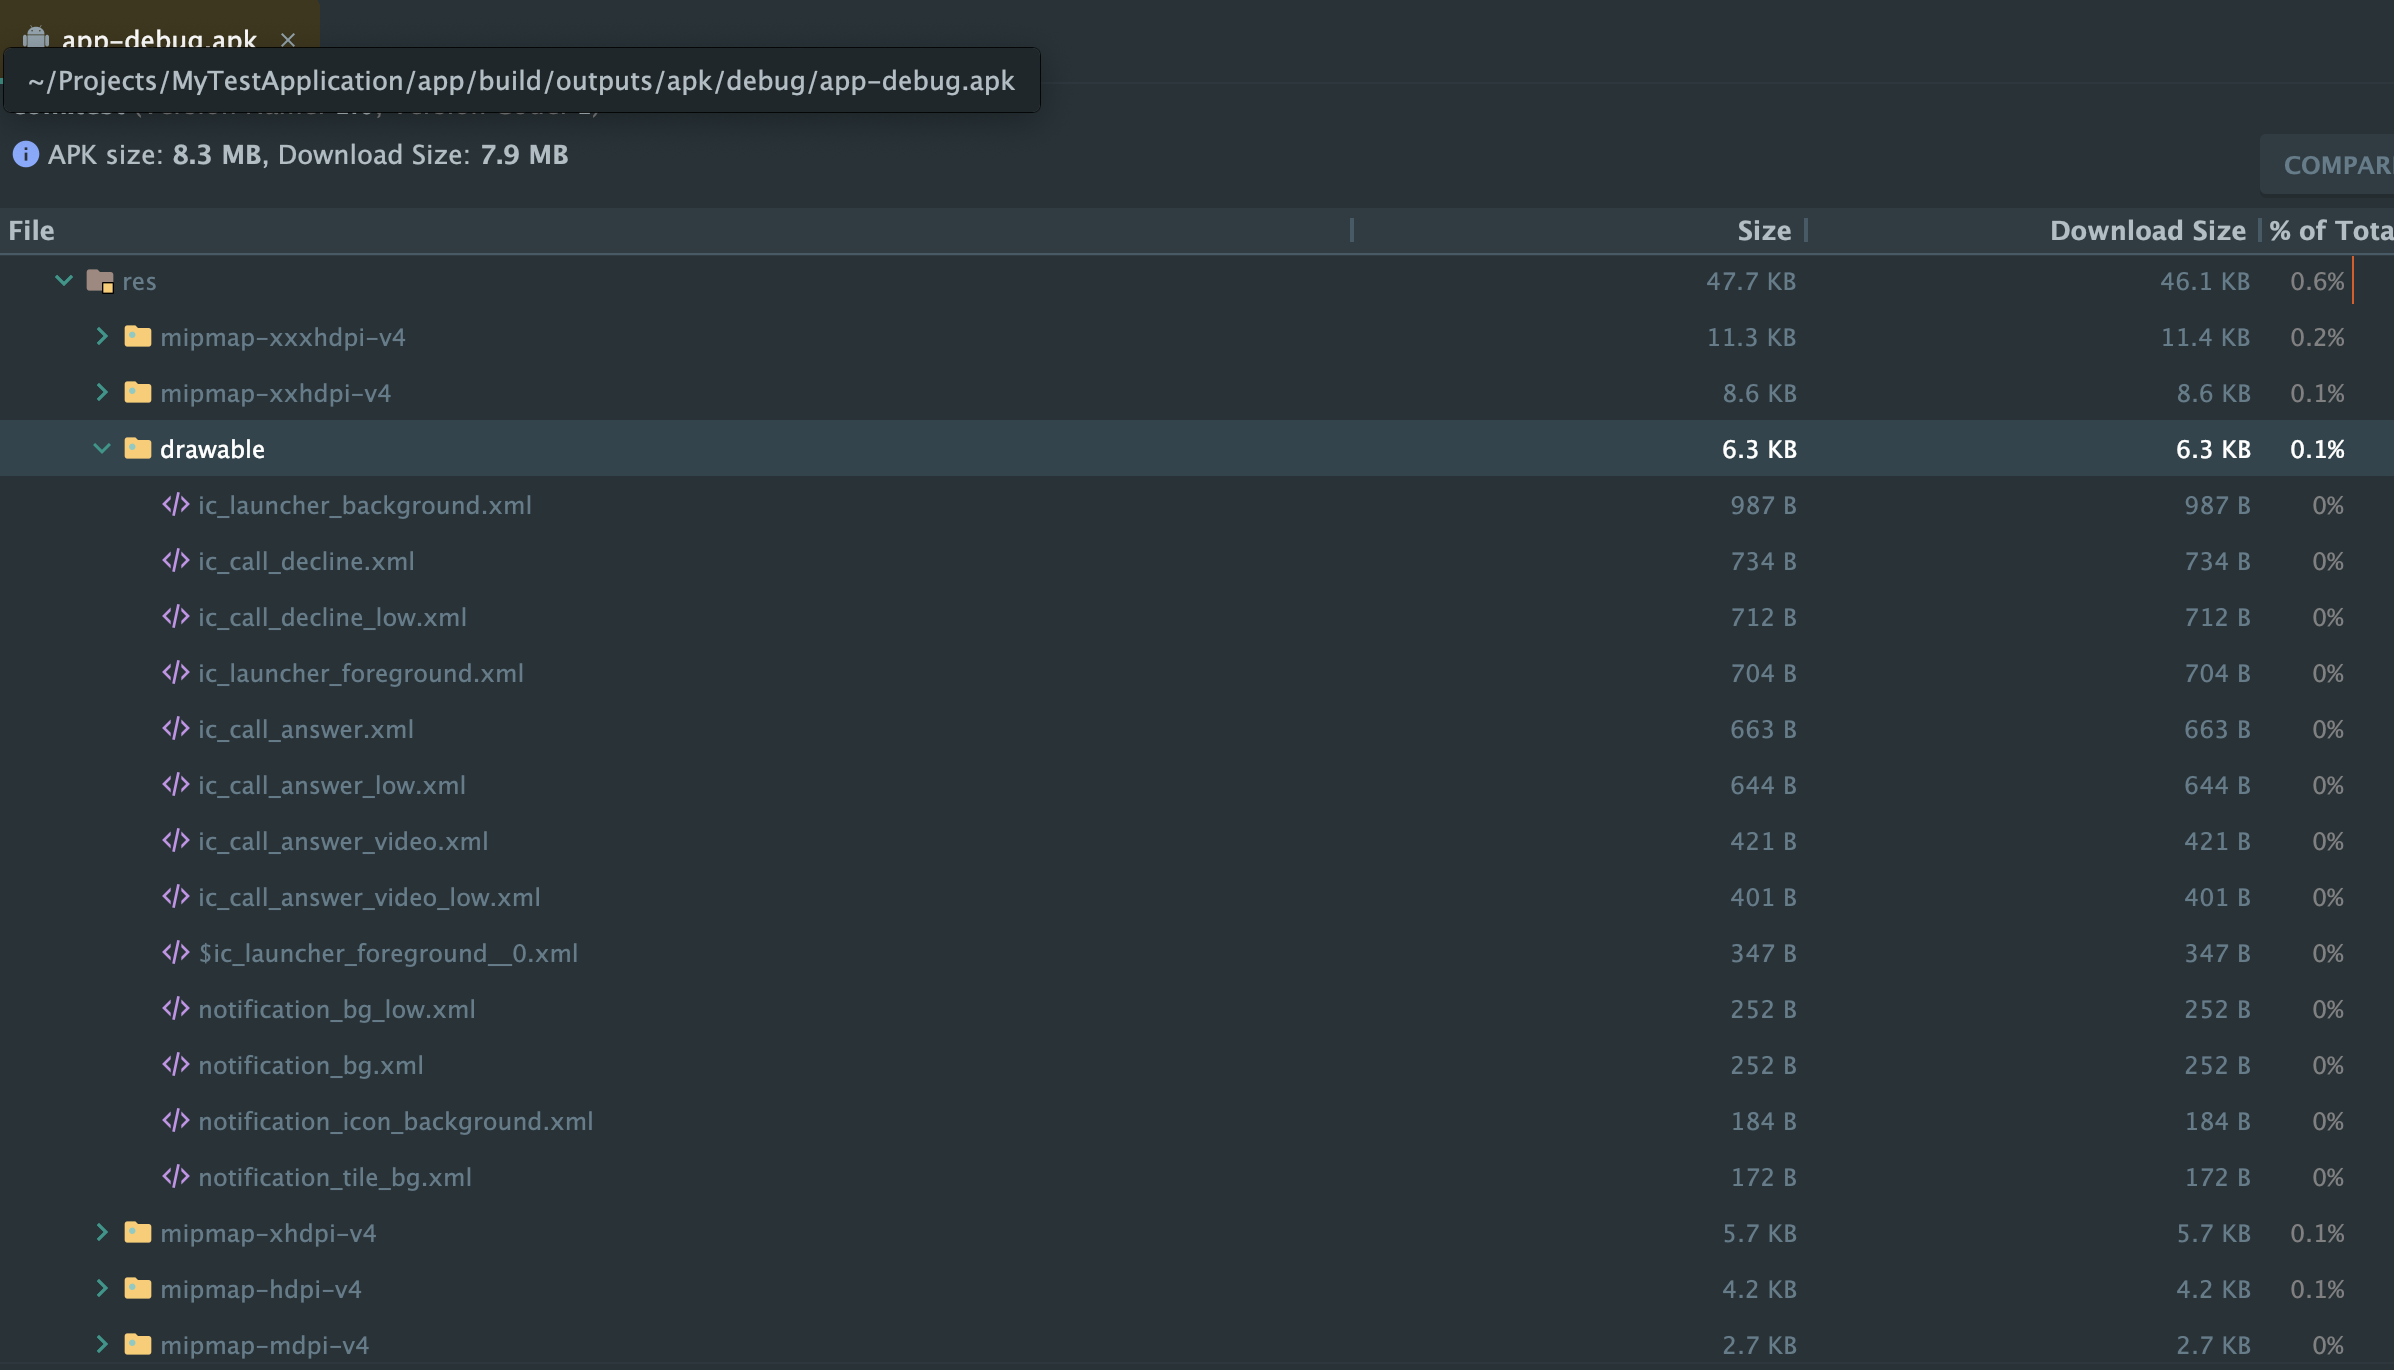The width and height of the screenshot is (2394, 1370).
Task: Click notification_tile_bg.xml file icon
Action: coord(176,1177)
